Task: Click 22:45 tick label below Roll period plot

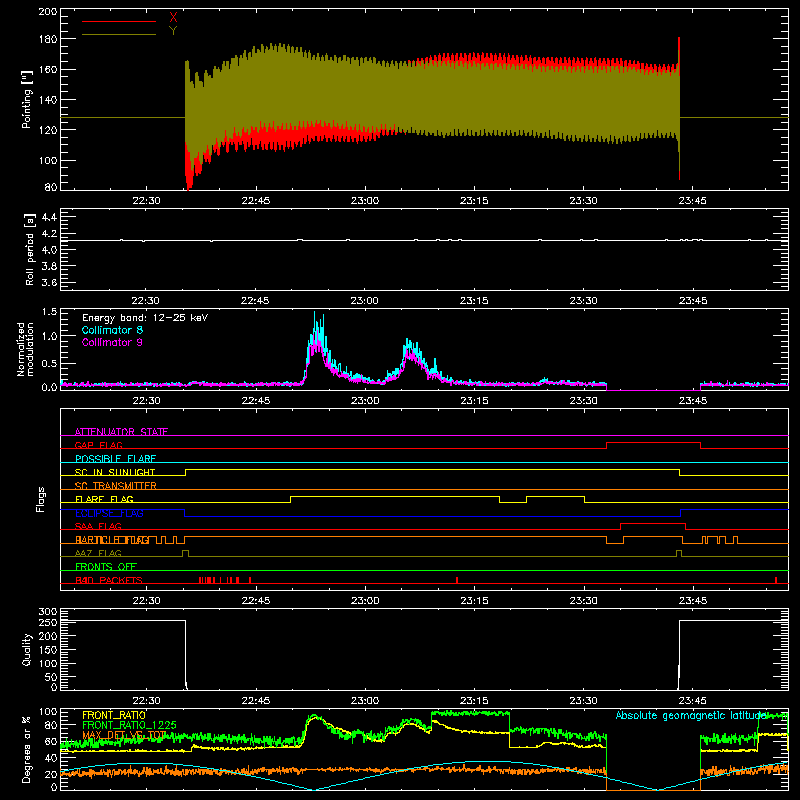Action: click(x=255, y=301)
